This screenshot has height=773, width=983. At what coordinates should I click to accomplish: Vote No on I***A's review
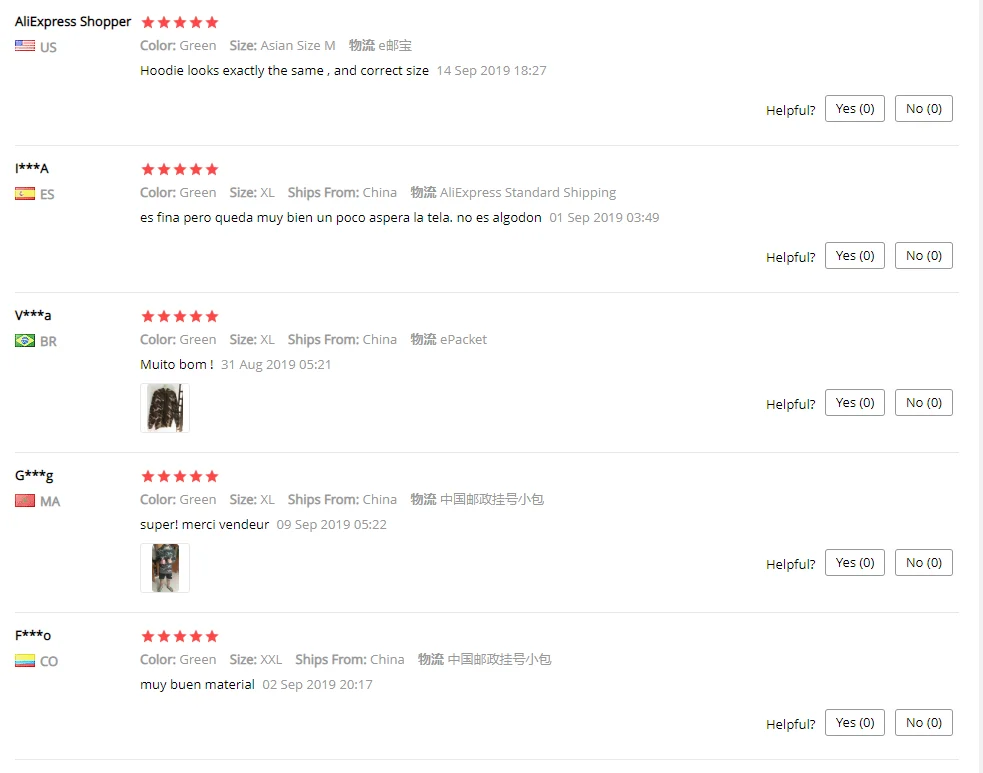(x=923, y=255)
